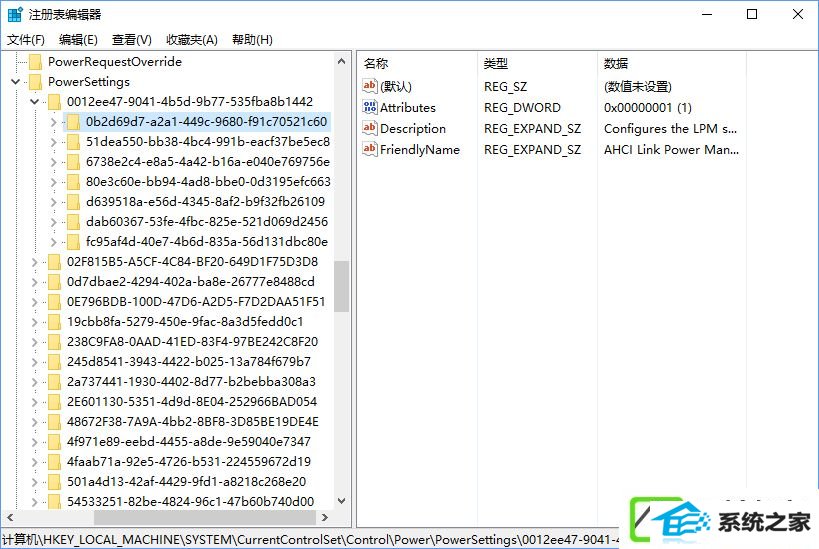The height and width of the screenshot is (549, 819).
Task: Click folder icon of d639518a-e56d-4345 key
Action: click(x=73, y=202)
